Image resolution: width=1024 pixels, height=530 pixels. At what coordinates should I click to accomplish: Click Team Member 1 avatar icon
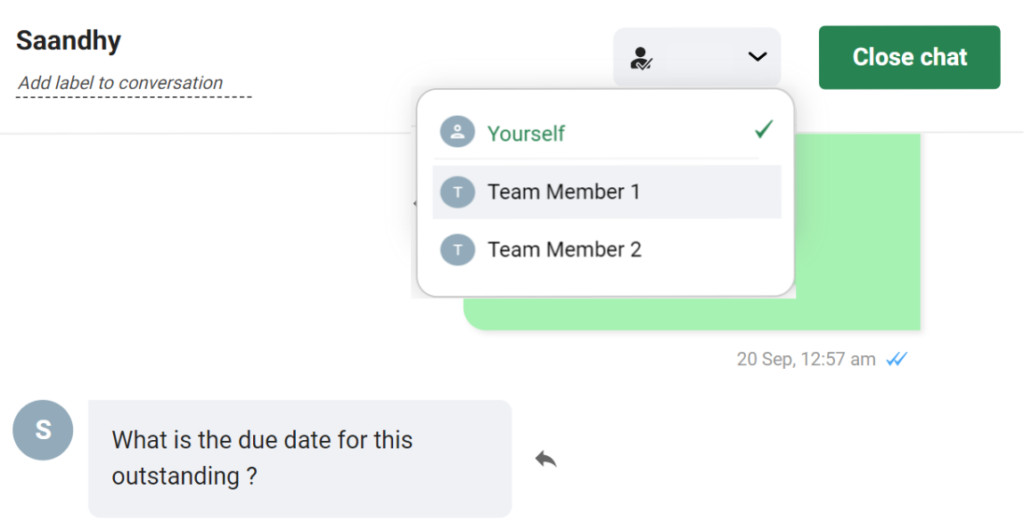[x=457, y=192]
